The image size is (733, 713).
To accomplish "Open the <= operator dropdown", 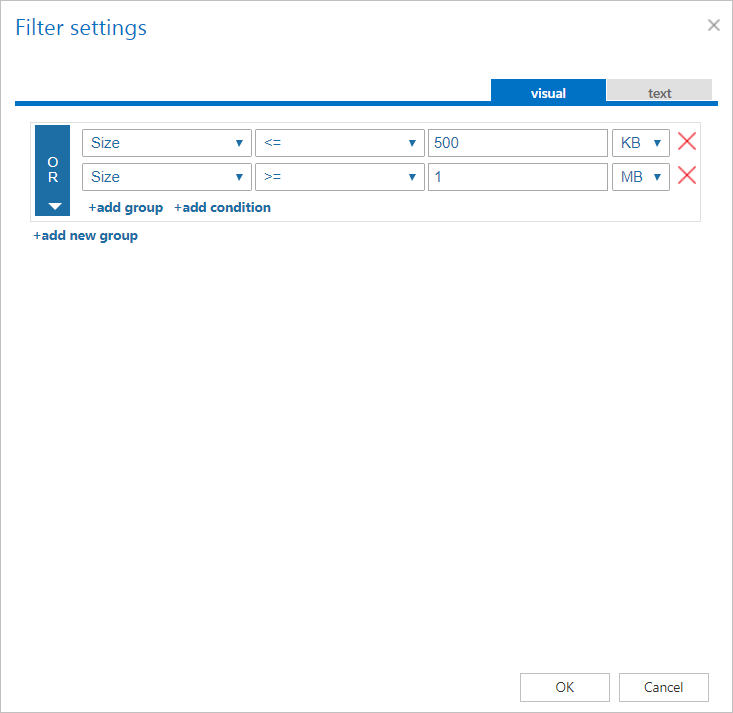I will pyautogui.click(x=340, y=143).
